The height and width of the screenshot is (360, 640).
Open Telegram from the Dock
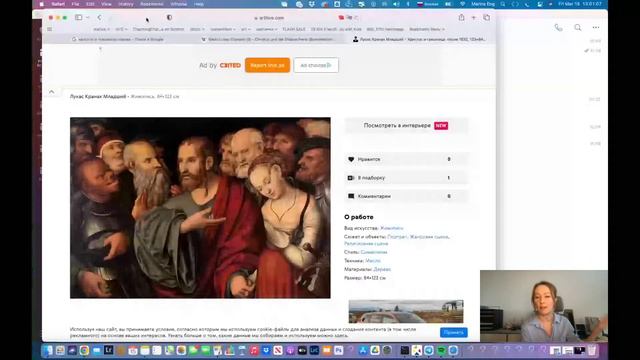click(429, 350)
